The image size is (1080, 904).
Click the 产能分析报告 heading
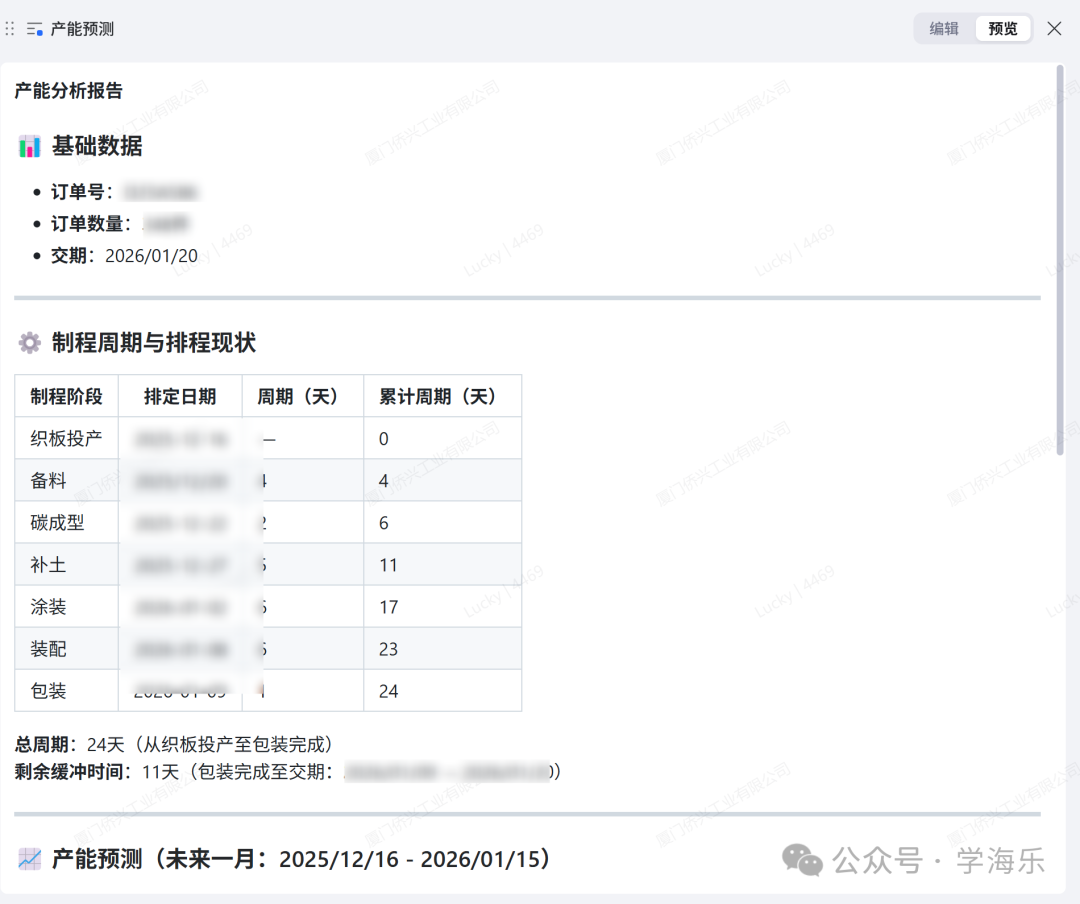point(69,90)
